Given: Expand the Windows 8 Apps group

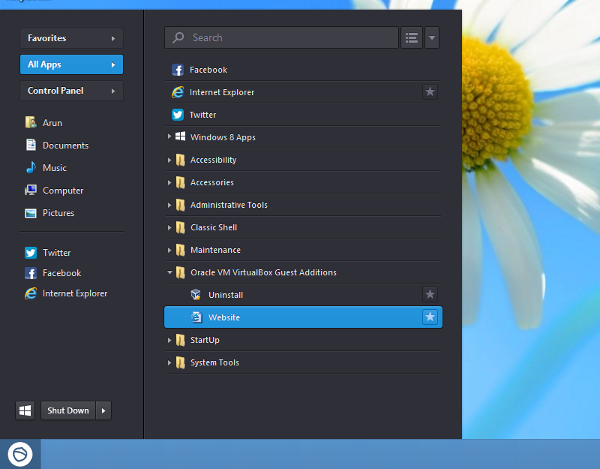Looking at the screenshot, I should pos(169,136).
